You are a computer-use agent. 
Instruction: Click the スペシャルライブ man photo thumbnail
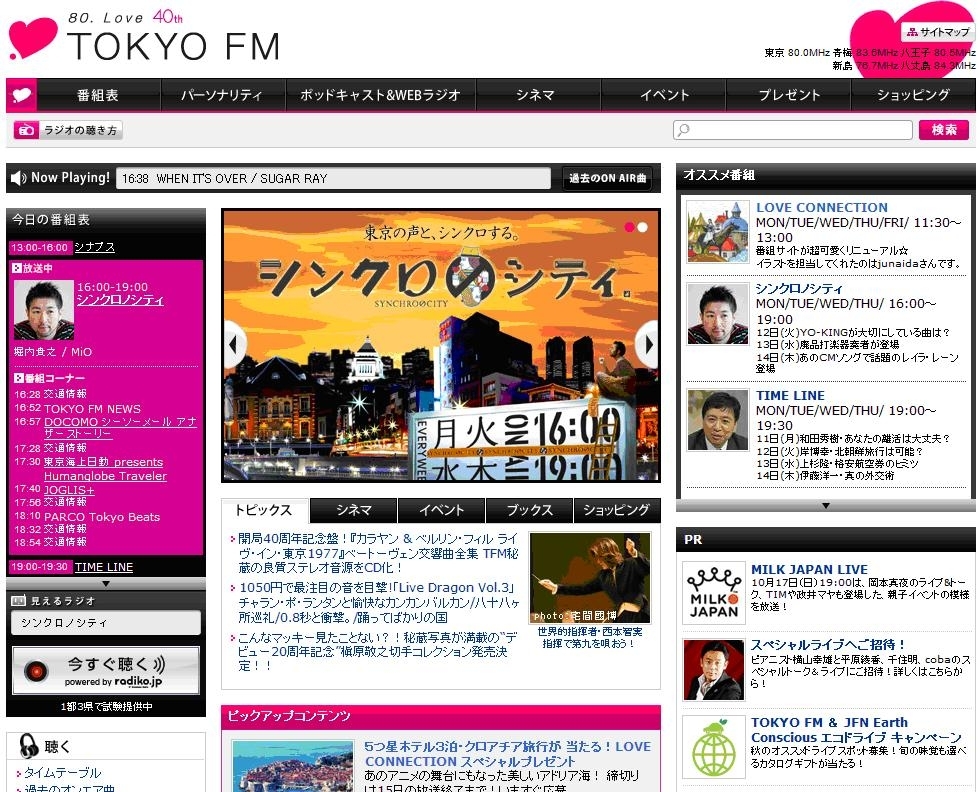pos(714,670)
